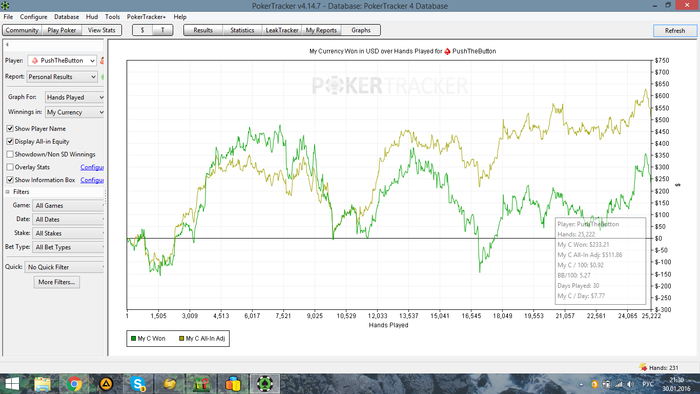Select the T tournaments button
Image resolution: width=700 pixels, height=394 pixels.
click(162, 30)
